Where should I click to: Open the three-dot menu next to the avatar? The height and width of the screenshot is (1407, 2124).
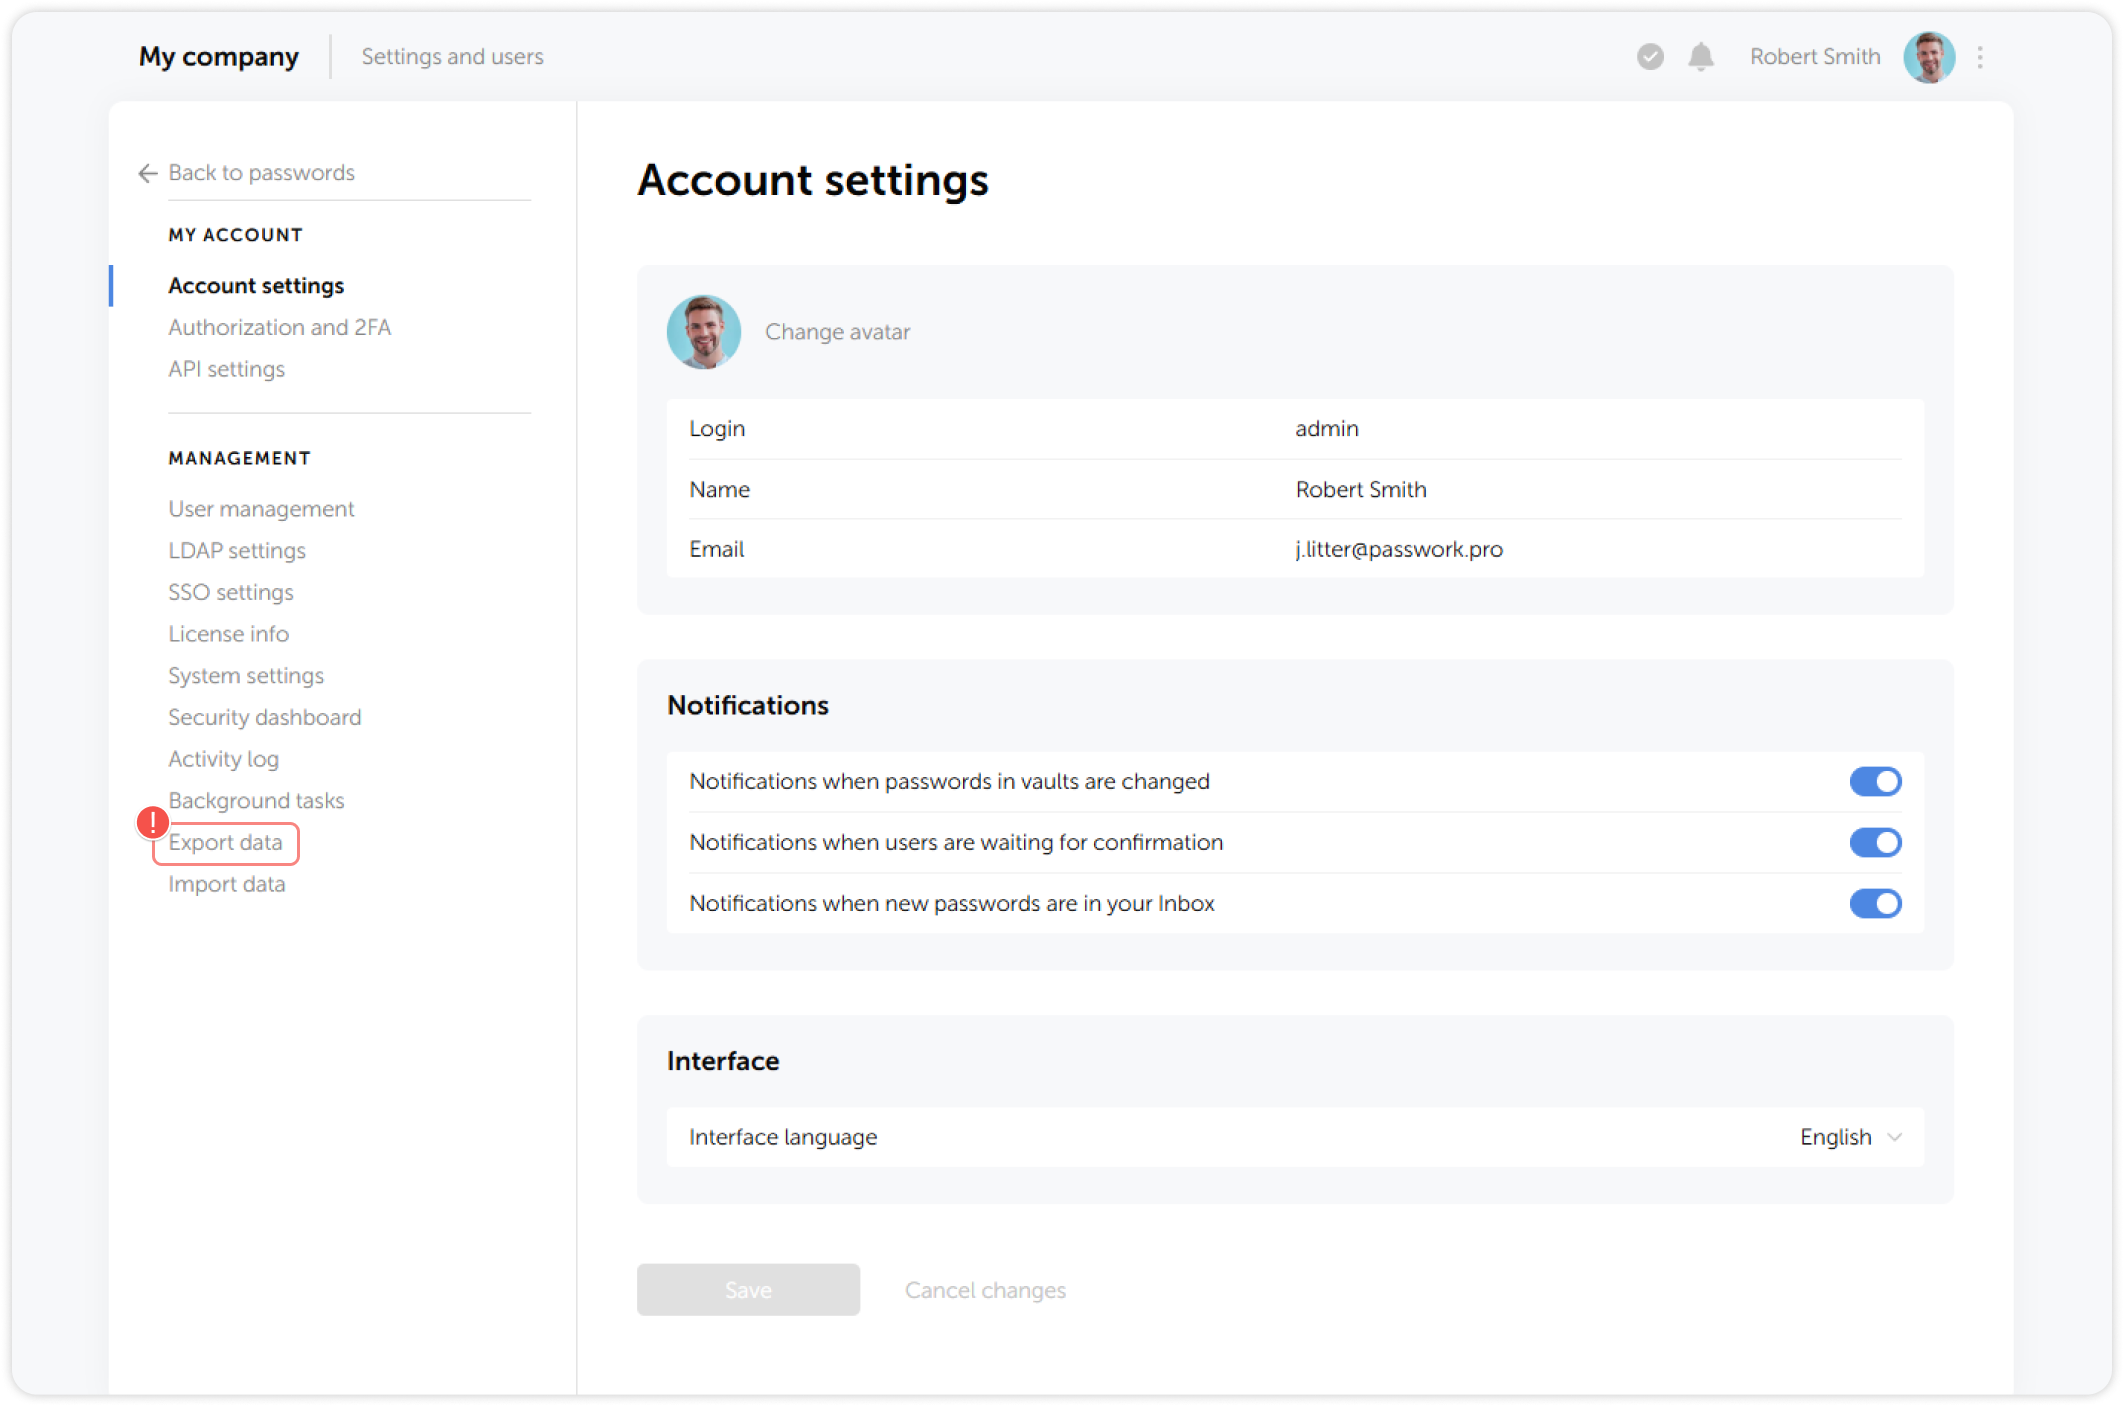coord(1980,57)
